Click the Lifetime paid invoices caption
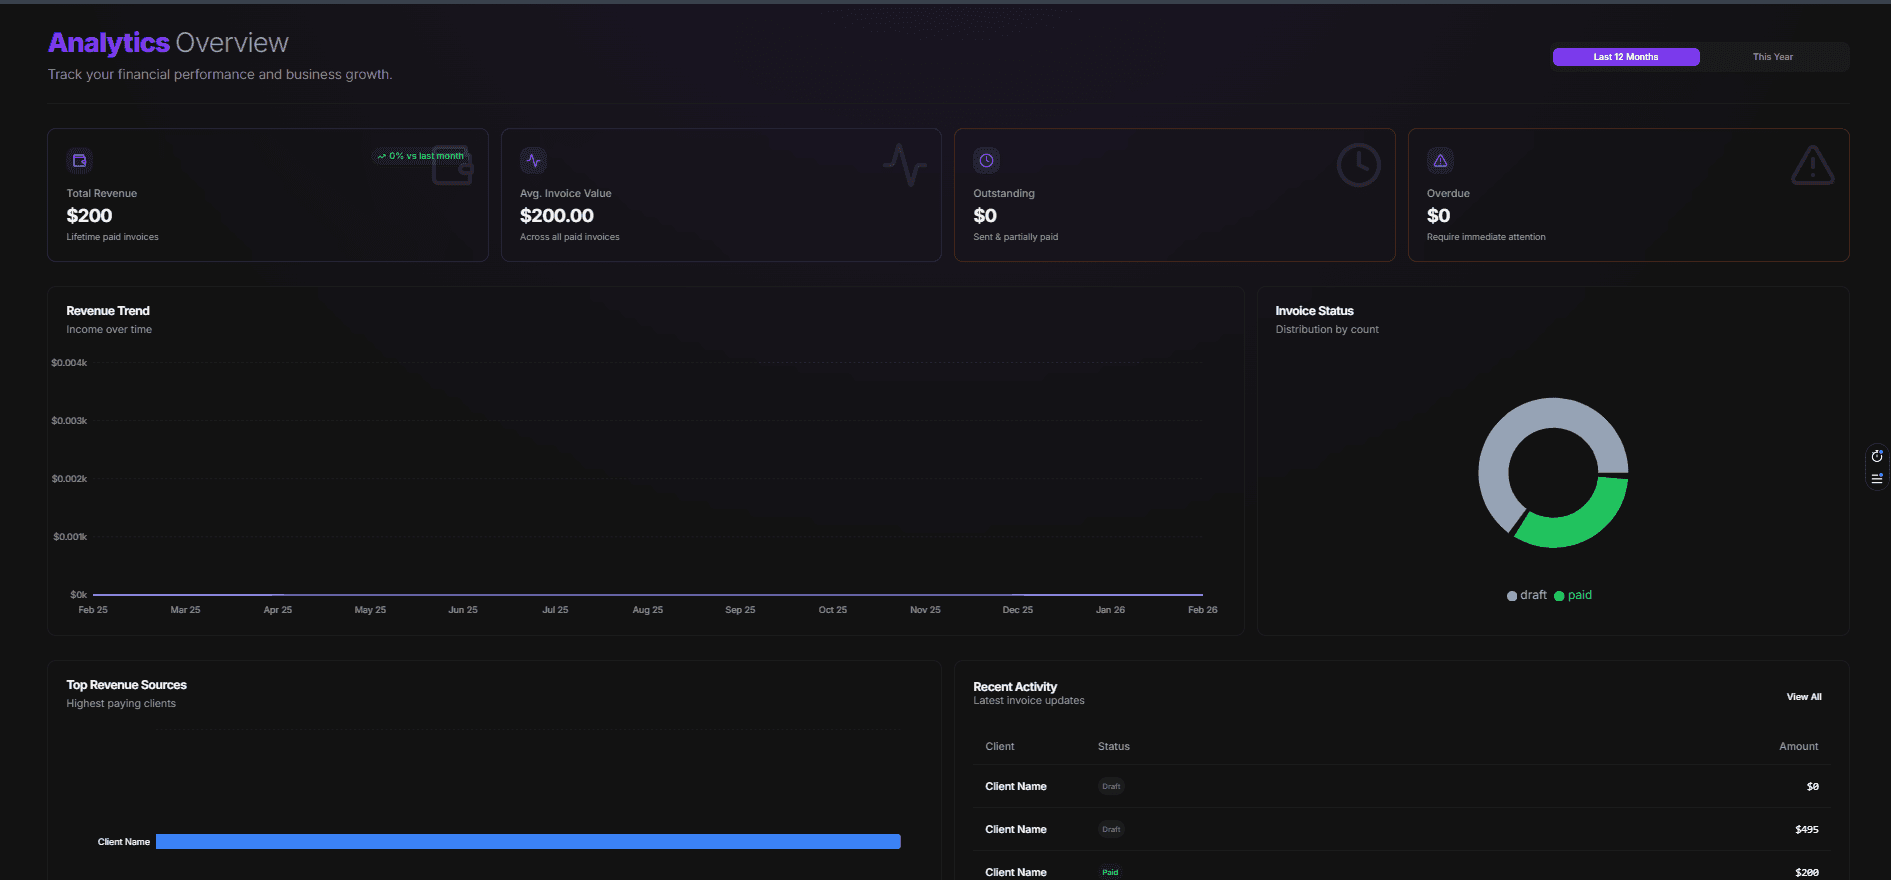 (112, 237)
